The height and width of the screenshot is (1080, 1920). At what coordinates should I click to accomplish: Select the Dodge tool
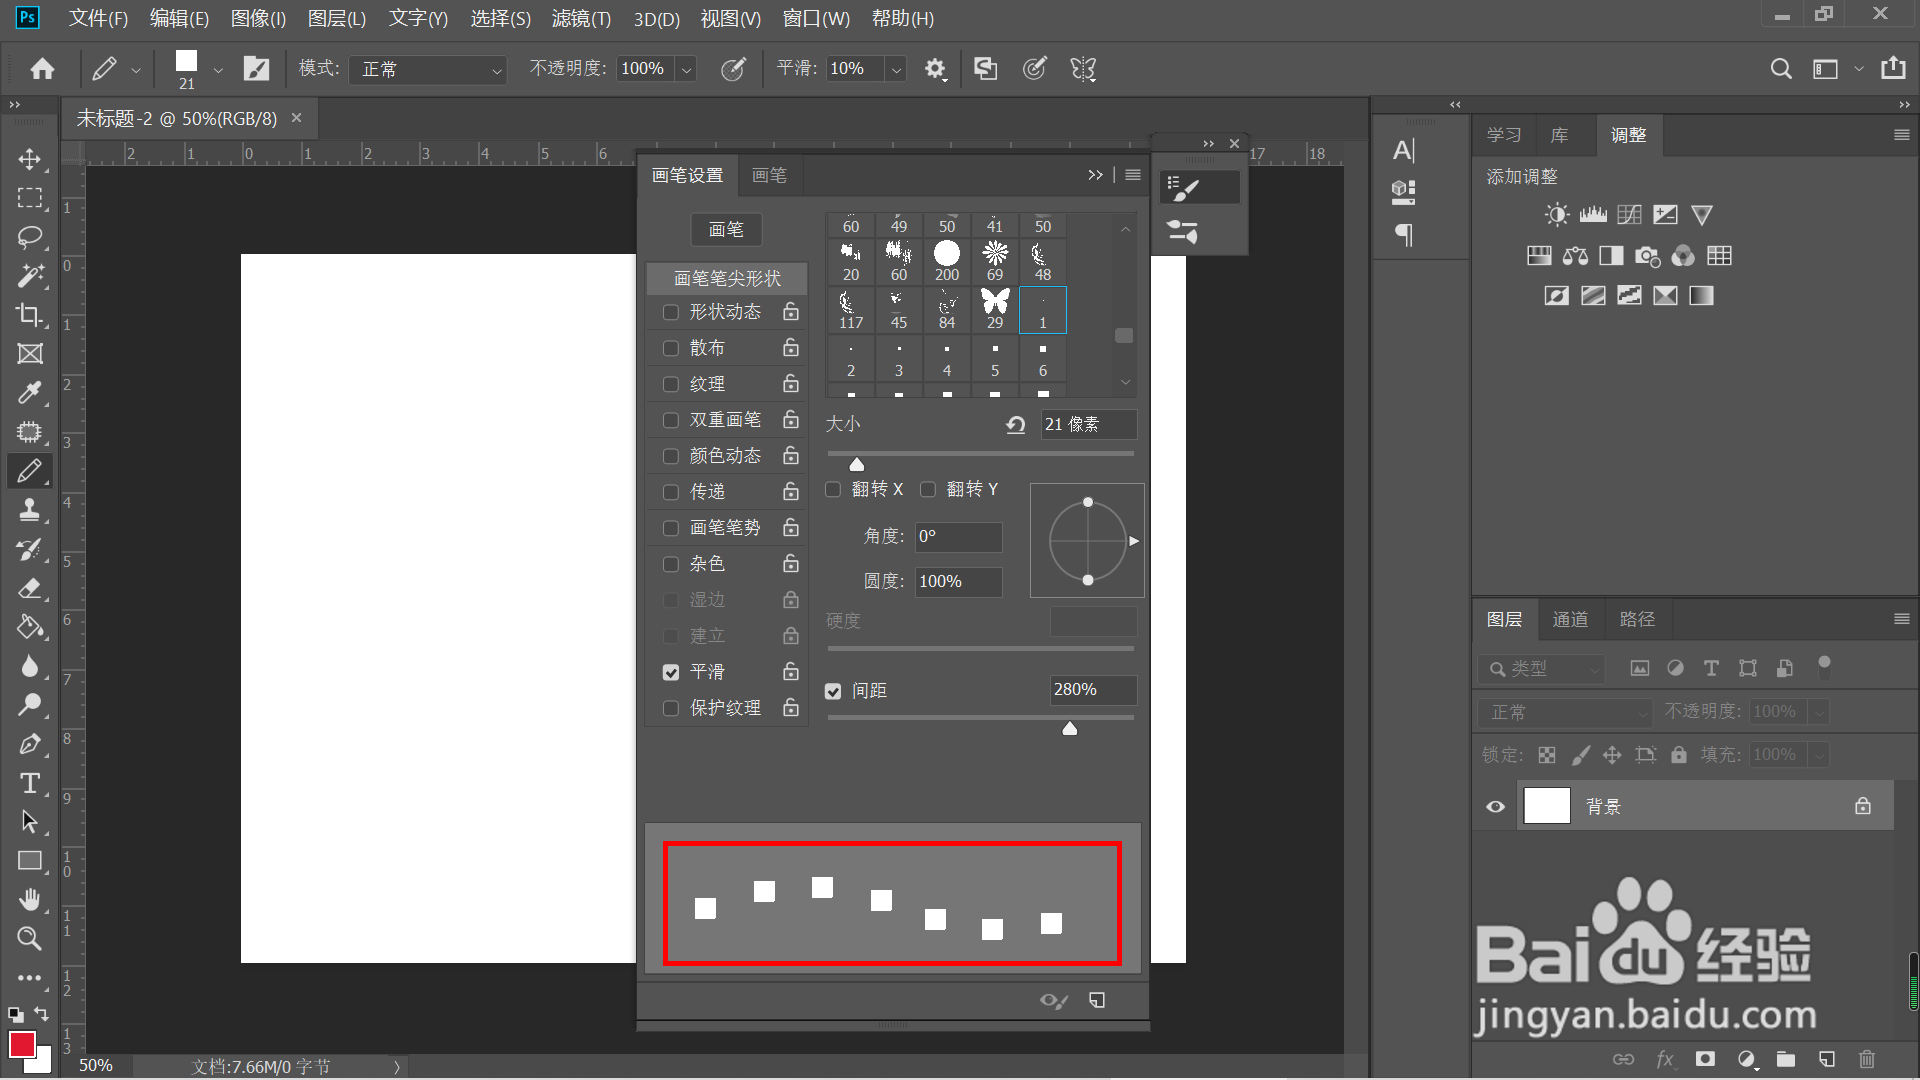pos(30,705)
